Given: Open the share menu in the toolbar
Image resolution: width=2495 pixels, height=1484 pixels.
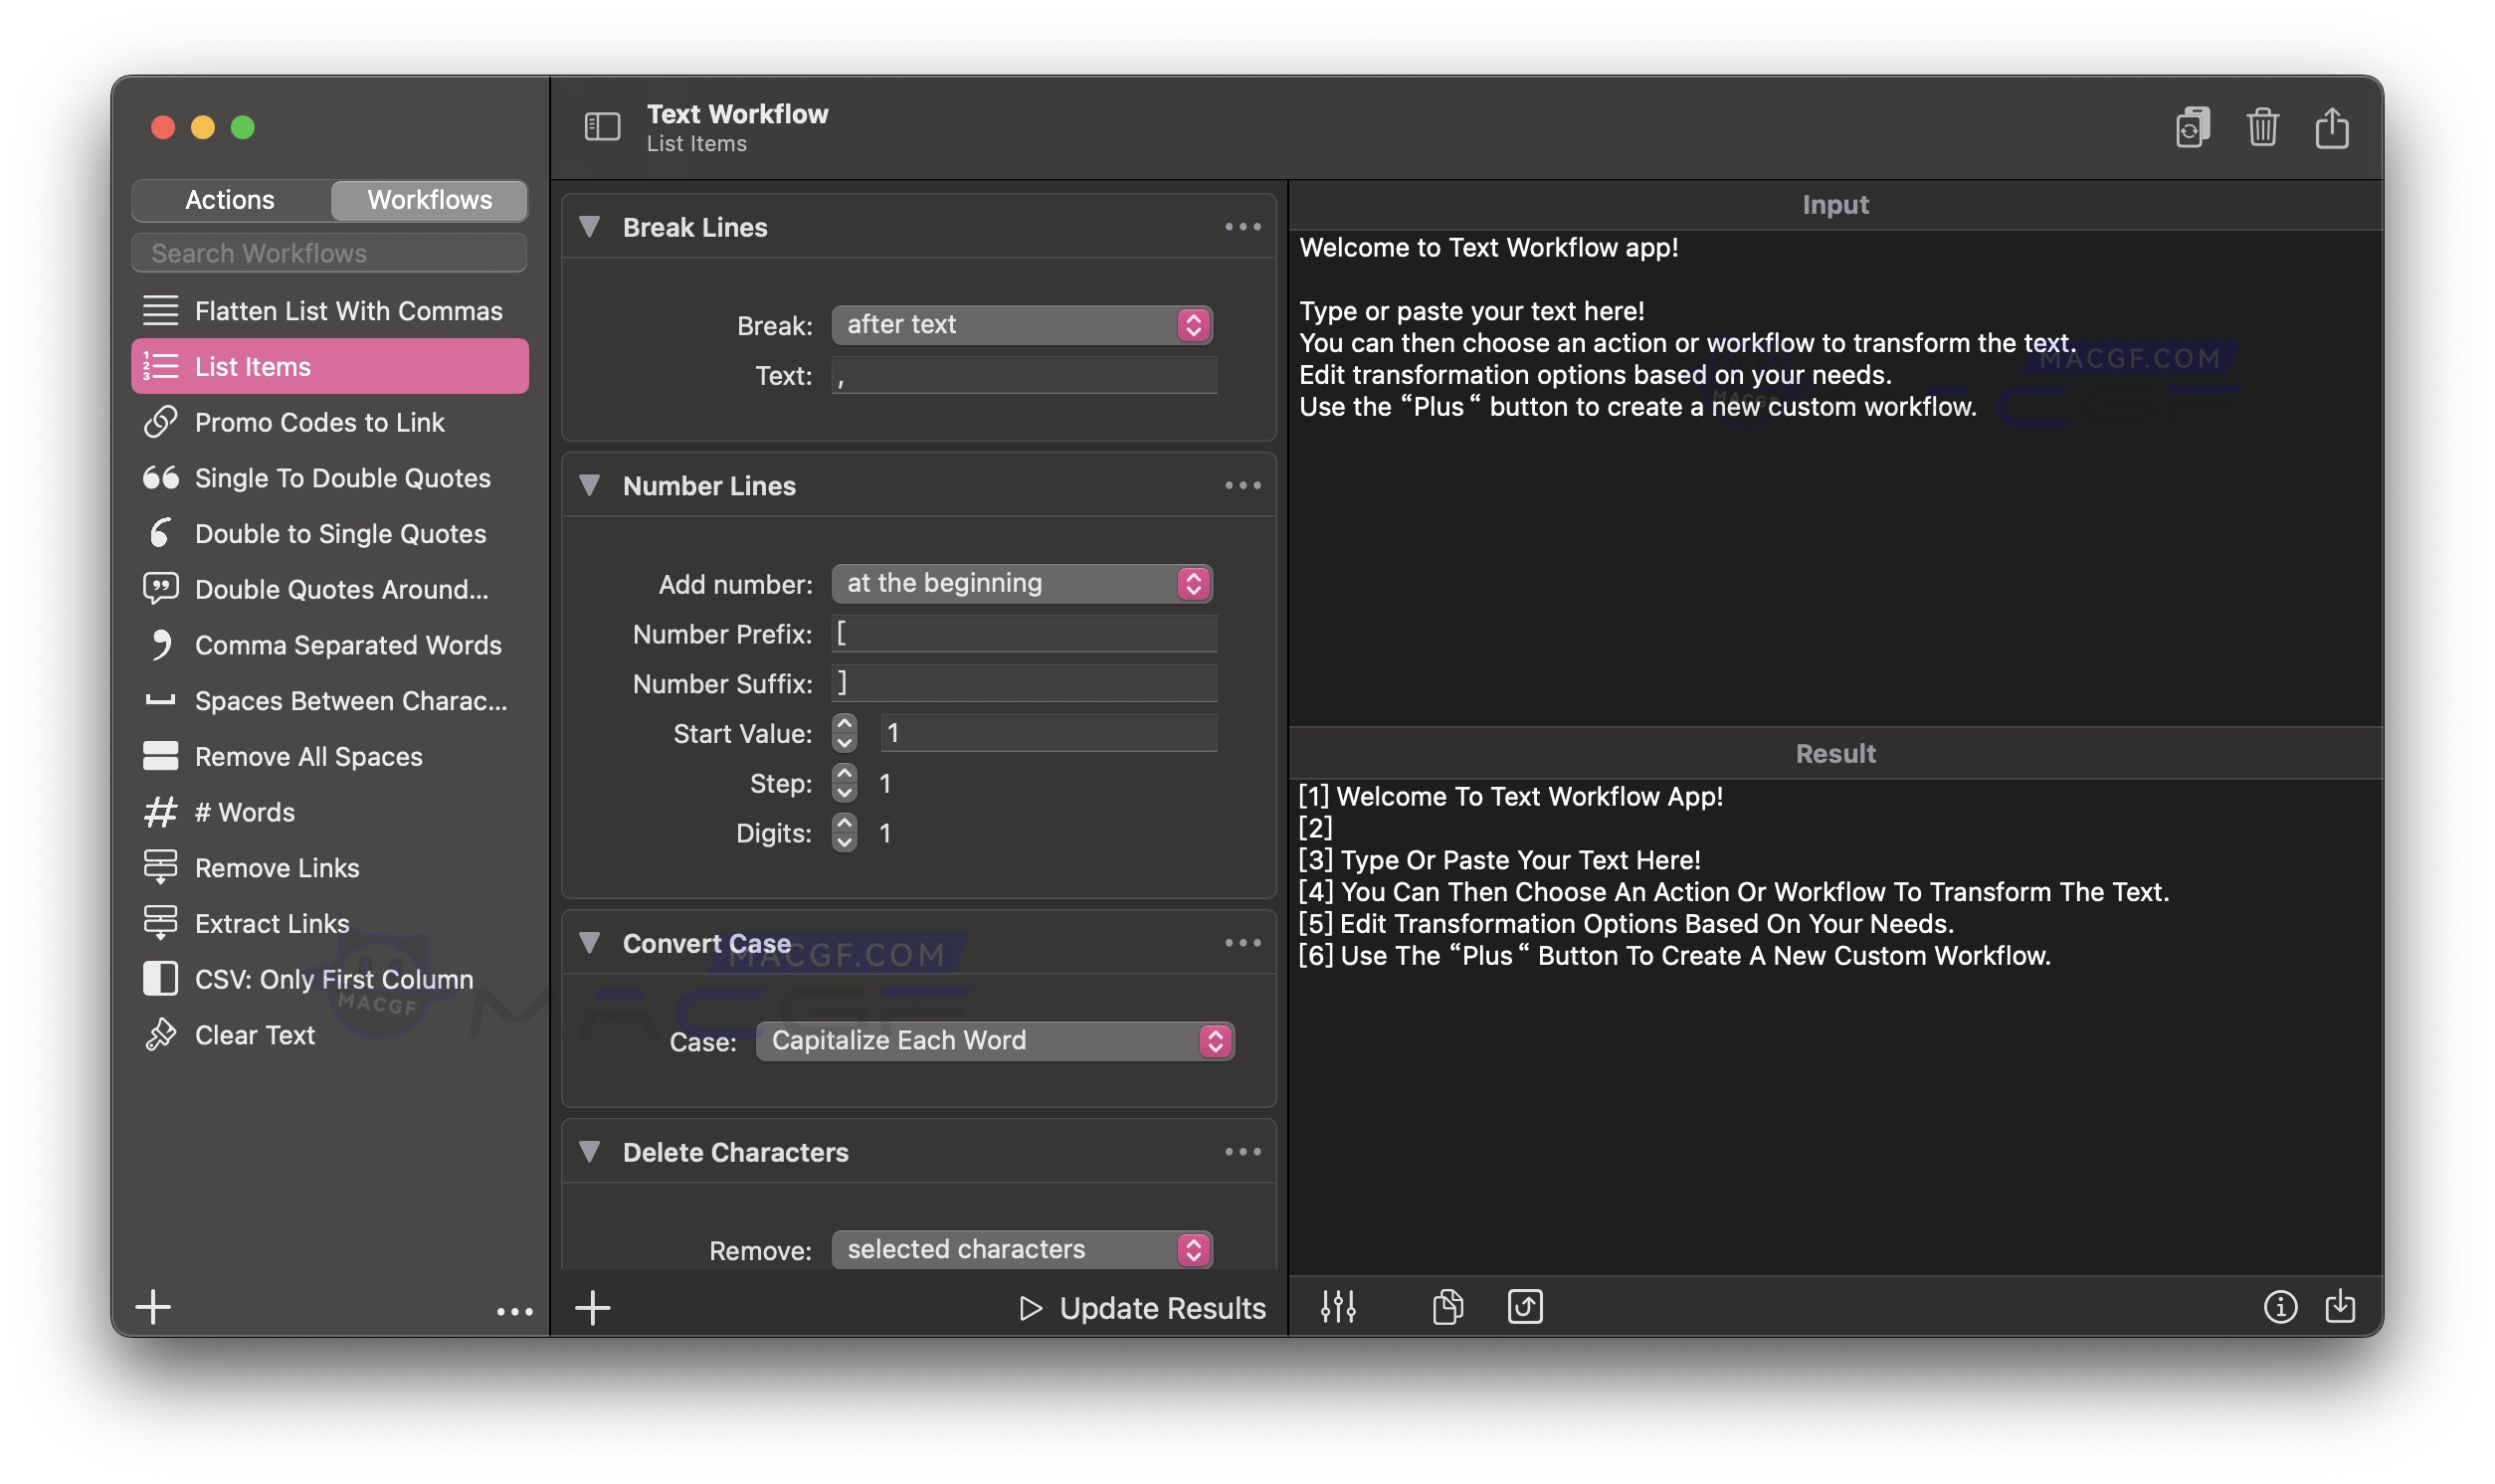Looking at the screenshot, I should tap(2333, 127).
